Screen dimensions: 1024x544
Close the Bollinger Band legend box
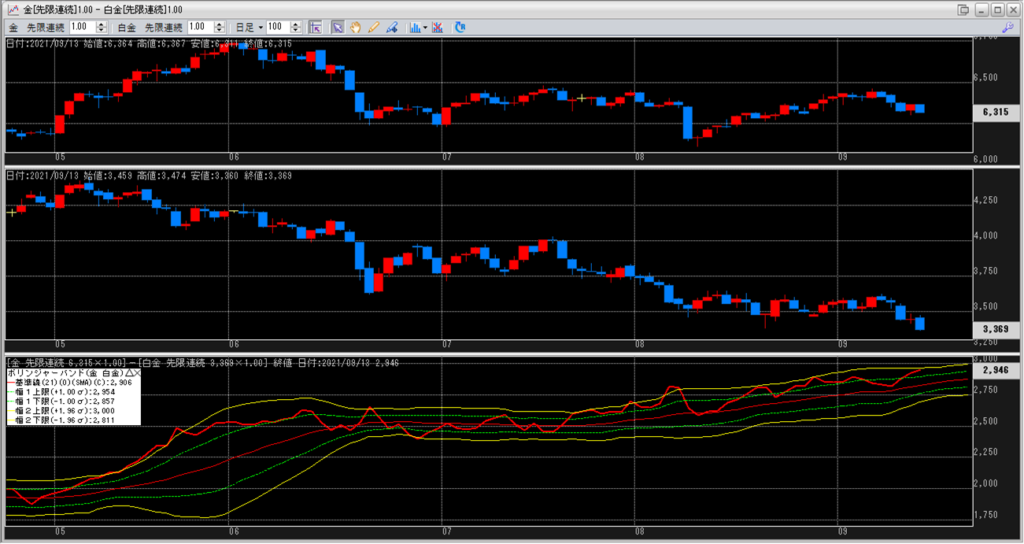coord(136,371)
